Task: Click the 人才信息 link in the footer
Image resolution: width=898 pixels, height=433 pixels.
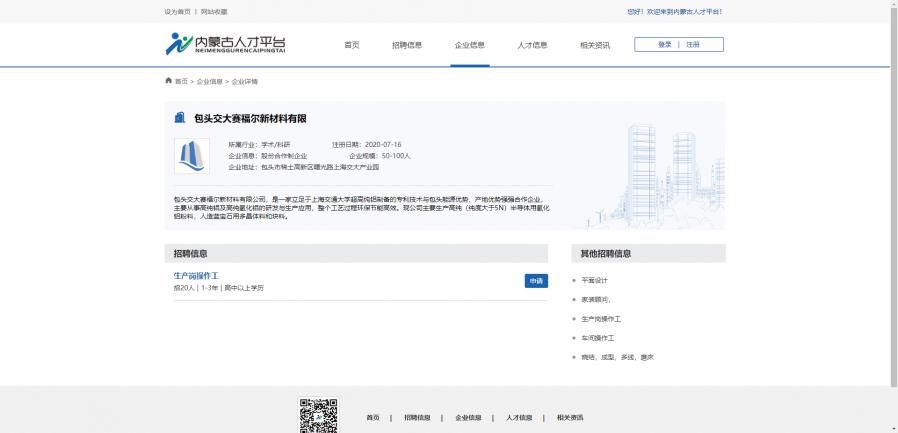Action: (519, 417)
